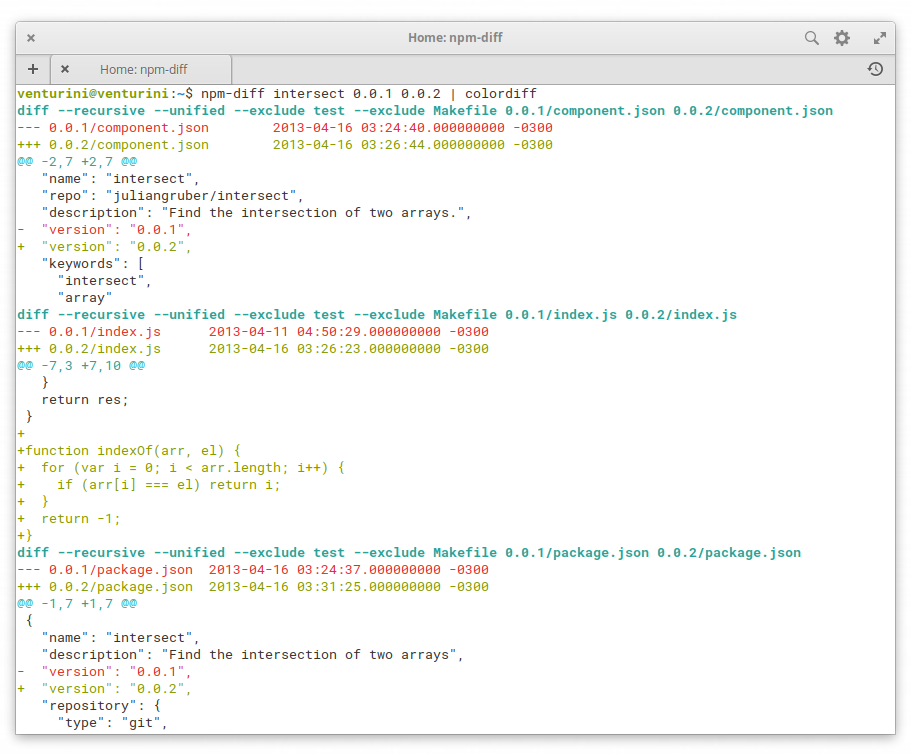This screenshot has width=911, height=754.
Task: Click the "--- 0.0.1/component.json" line
Action: [x=285, y=128]
